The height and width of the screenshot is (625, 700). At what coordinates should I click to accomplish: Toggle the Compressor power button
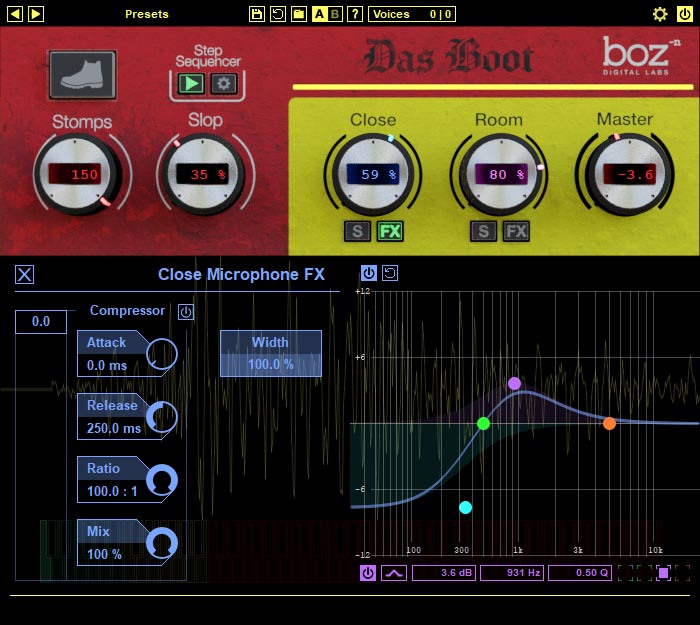(x=186, y=312)
